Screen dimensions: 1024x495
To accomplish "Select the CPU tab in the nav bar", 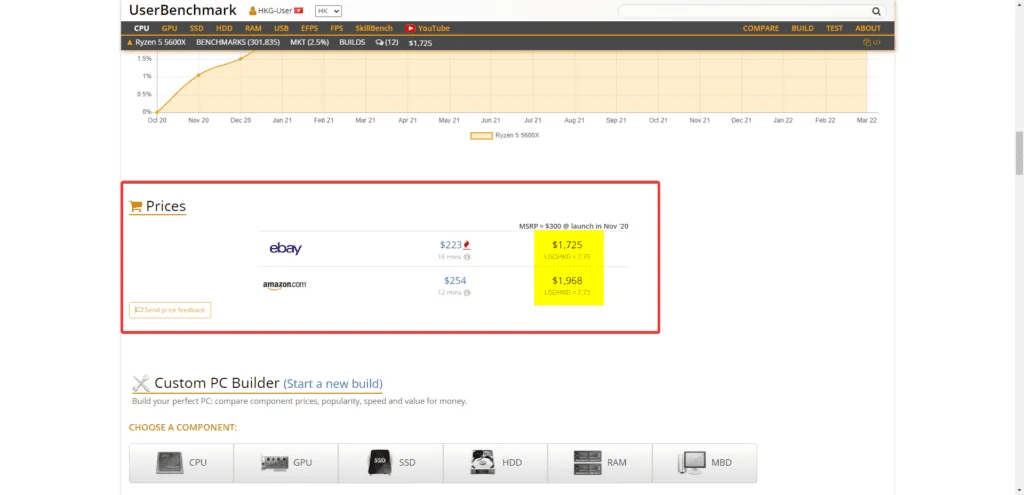I will (142, 28).
